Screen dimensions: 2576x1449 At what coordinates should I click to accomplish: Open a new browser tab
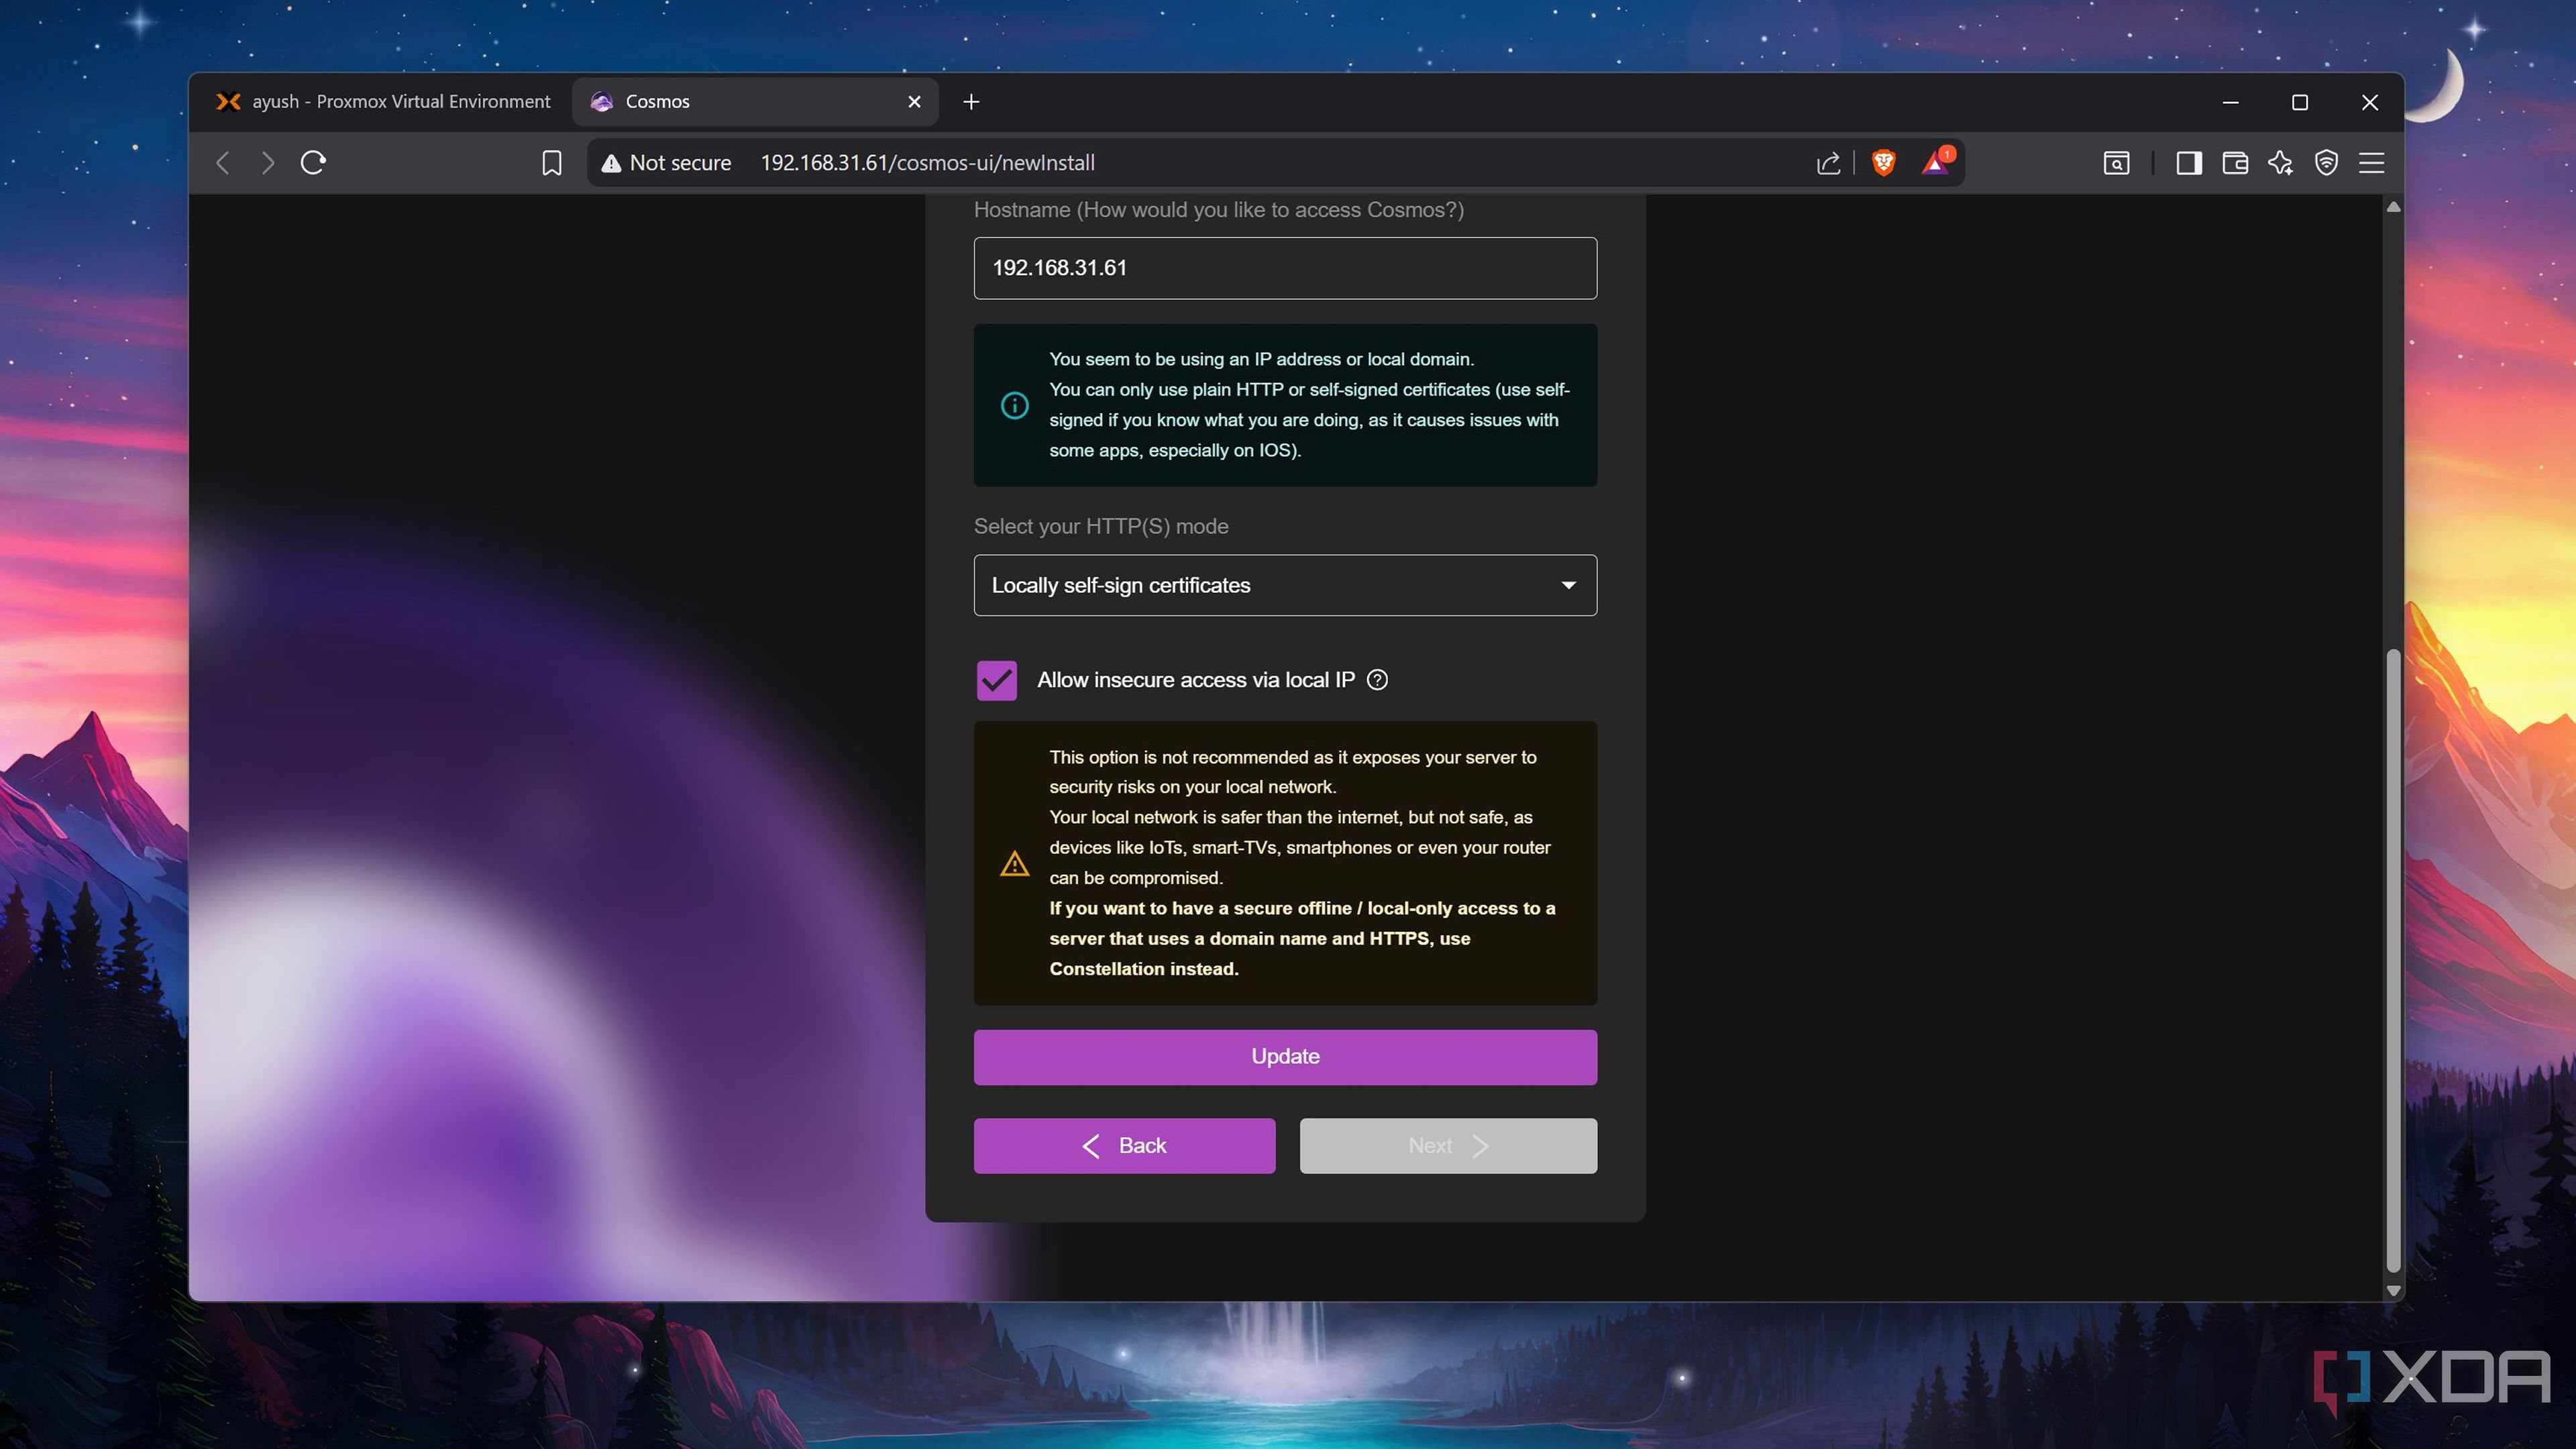coord(971,102)
